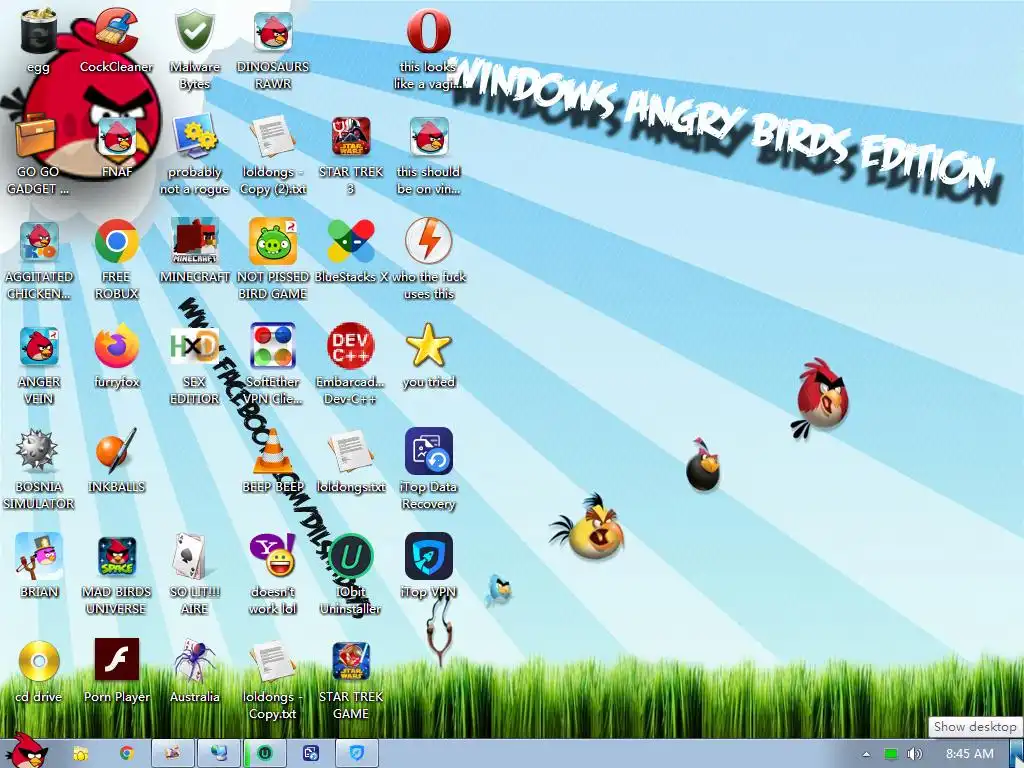Select the furryfox Firefox icon
The height and width of the screenshot is (768, 1024).
116,345
